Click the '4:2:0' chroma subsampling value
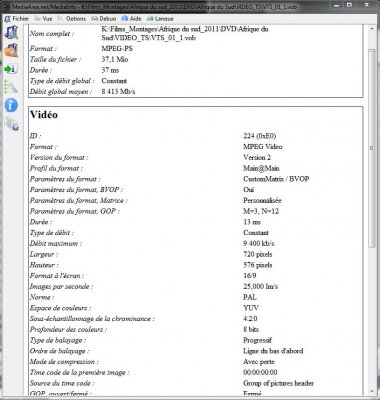380x400 pixels. 250,319
